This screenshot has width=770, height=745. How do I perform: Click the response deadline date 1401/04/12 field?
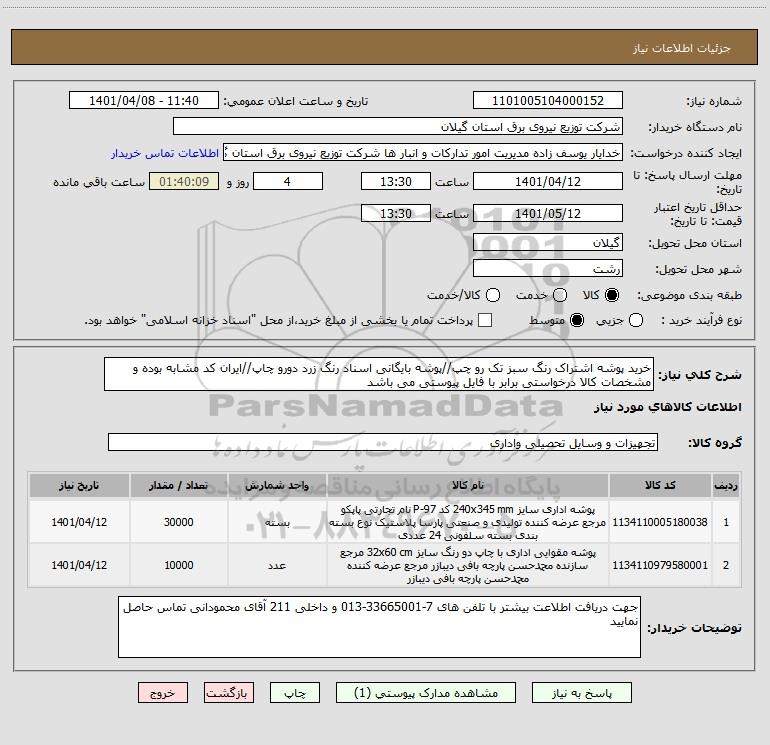[548, 181]
